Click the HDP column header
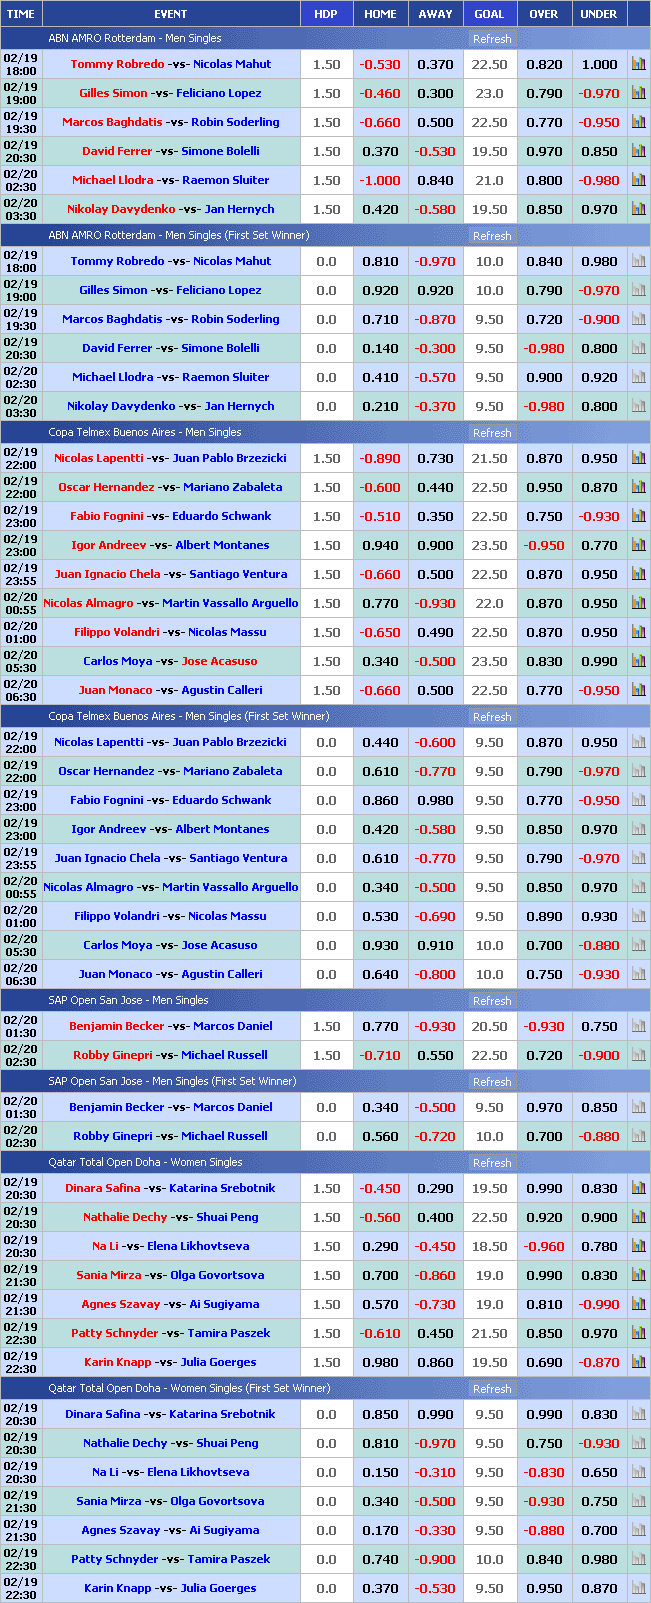 tap(326, 14)
